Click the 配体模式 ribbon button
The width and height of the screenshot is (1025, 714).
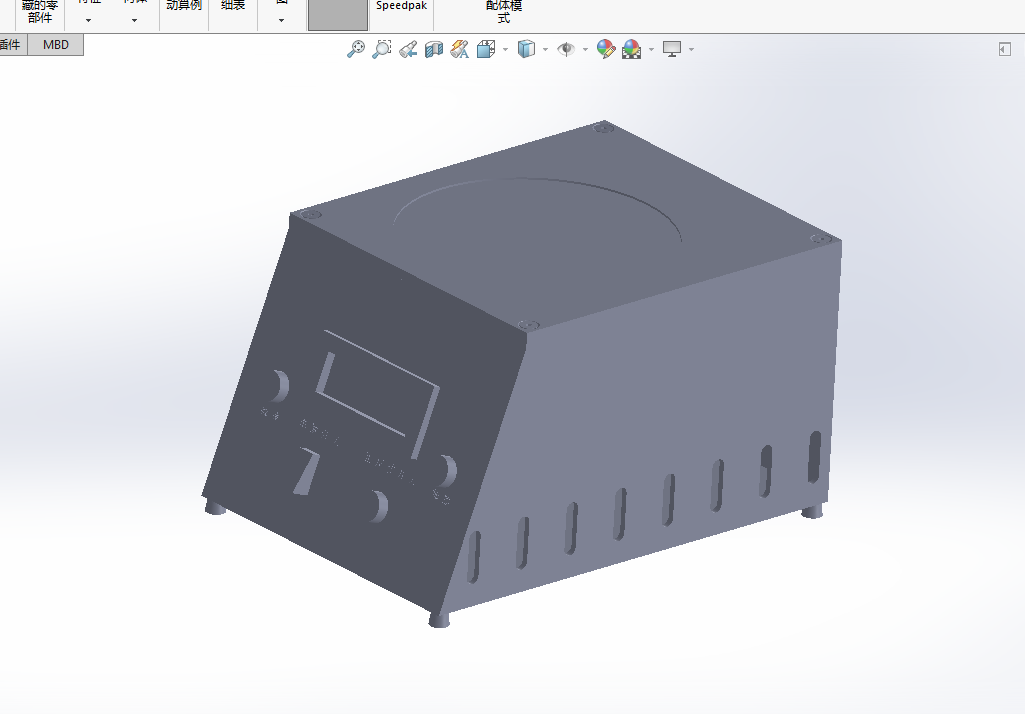click(x=504, y=12)
